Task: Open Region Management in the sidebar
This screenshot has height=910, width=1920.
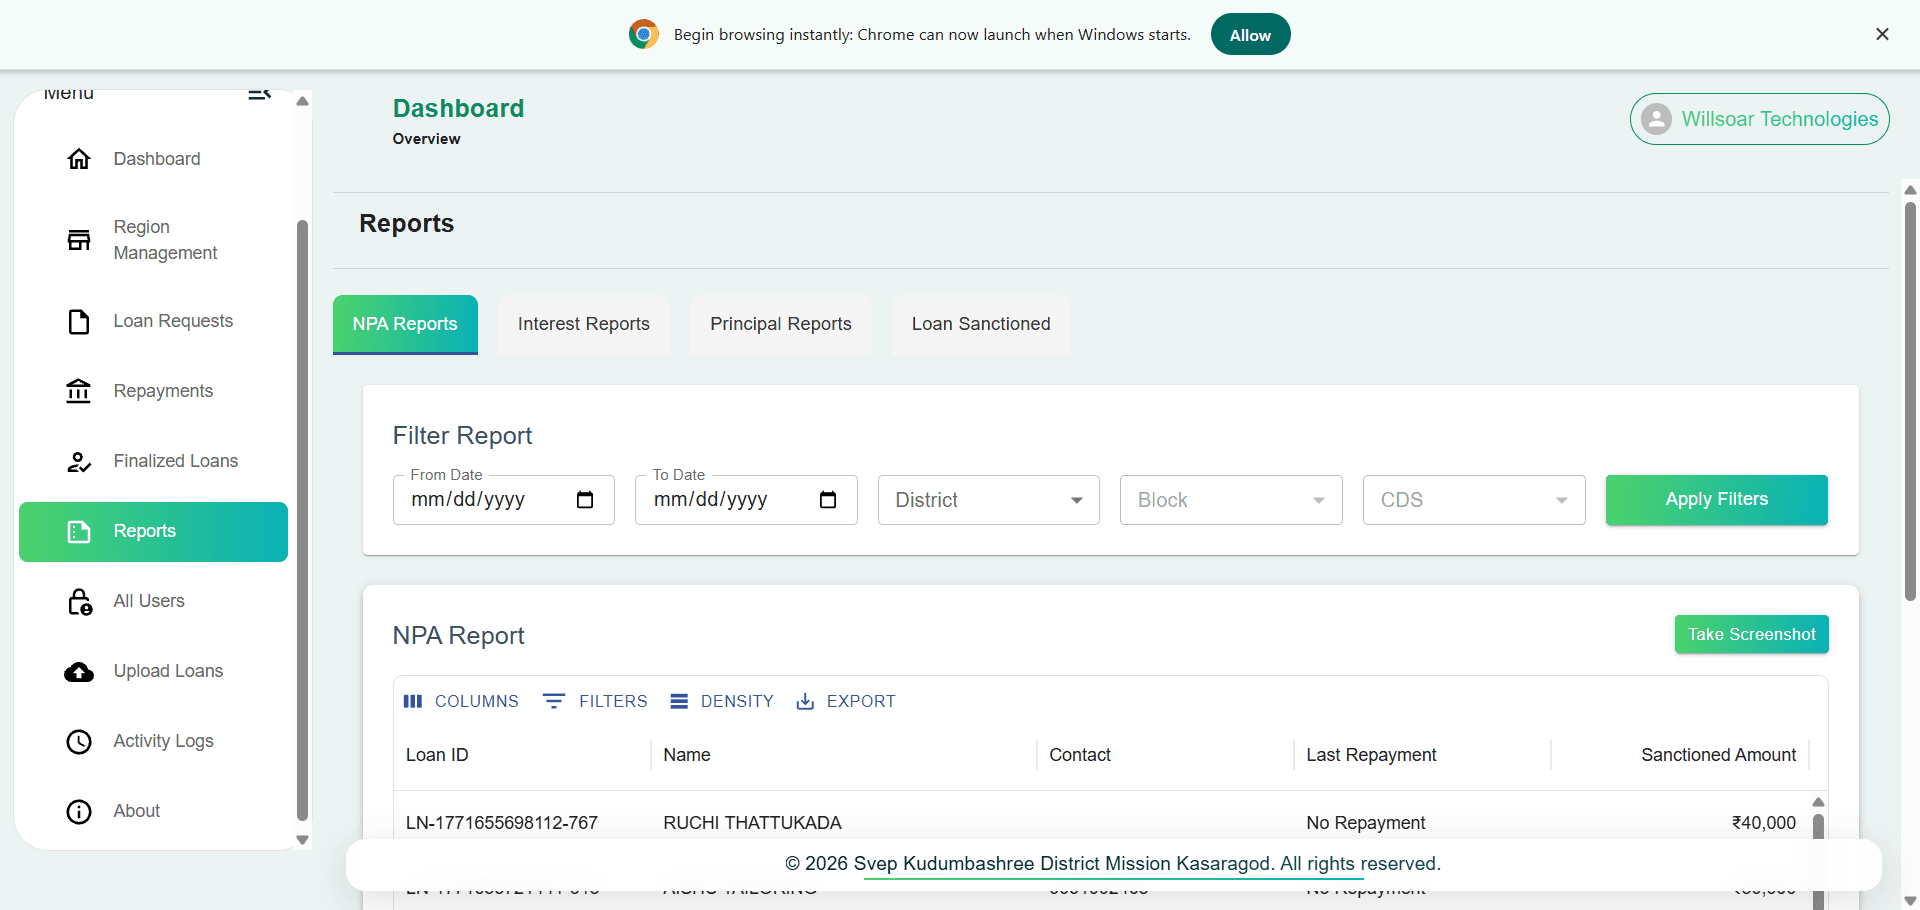Action: point(153,240)
